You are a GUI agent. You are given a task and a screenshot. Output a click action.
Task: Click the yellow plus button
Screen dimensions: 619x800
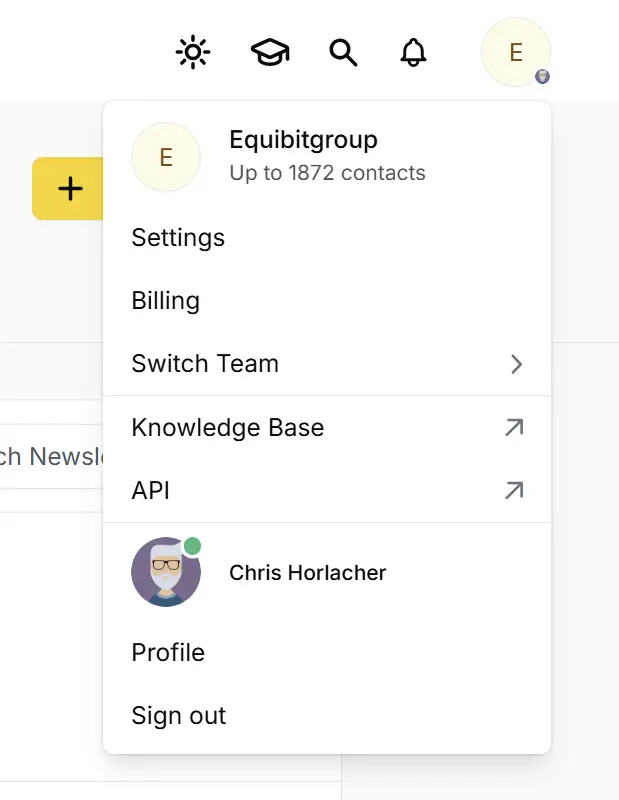tap(68, 189)
